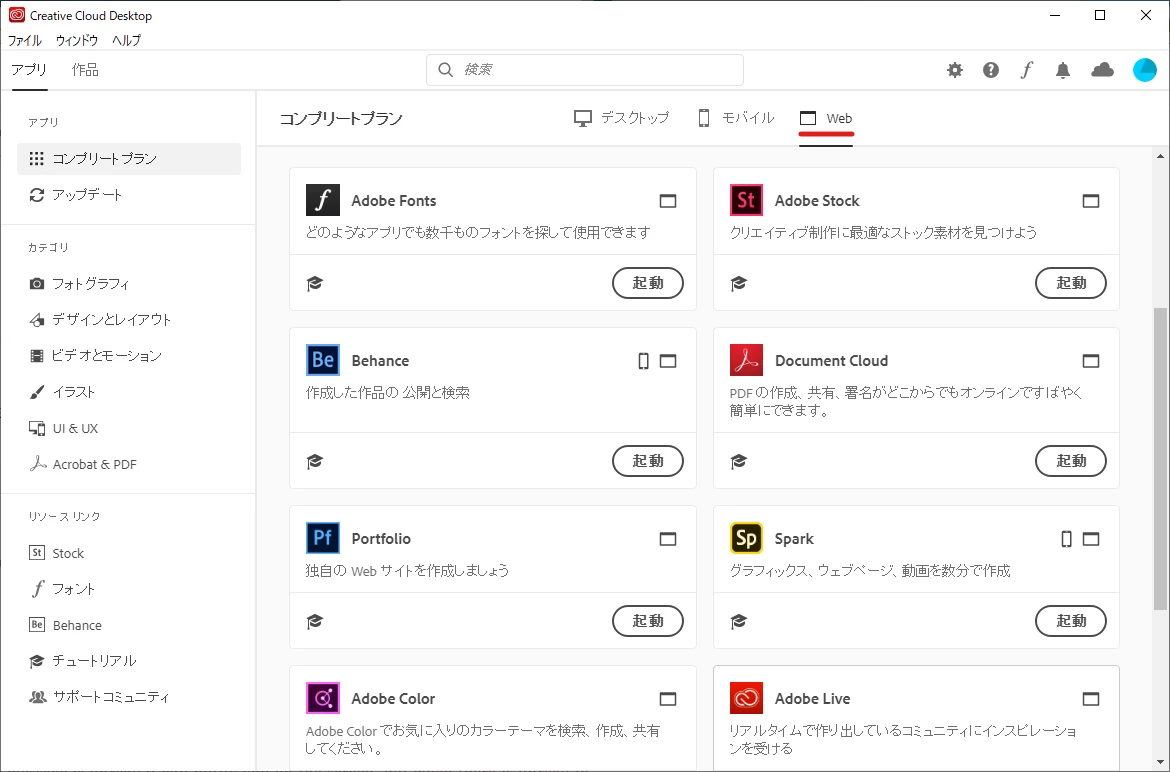Image resolution: width=1170 pixels, height=772 pixels.
Task: Select the モバイル filter tab
Action: pyautogui.click(x=736, y=118)
